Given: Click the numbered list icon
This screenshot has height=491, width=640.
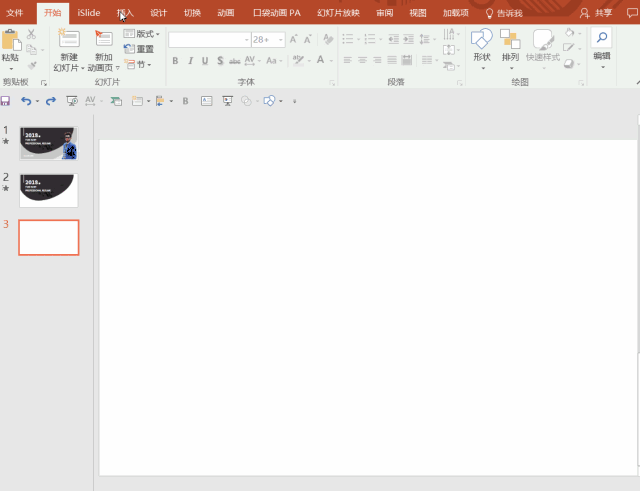Looking at the screenshot, I should point(370,39).
